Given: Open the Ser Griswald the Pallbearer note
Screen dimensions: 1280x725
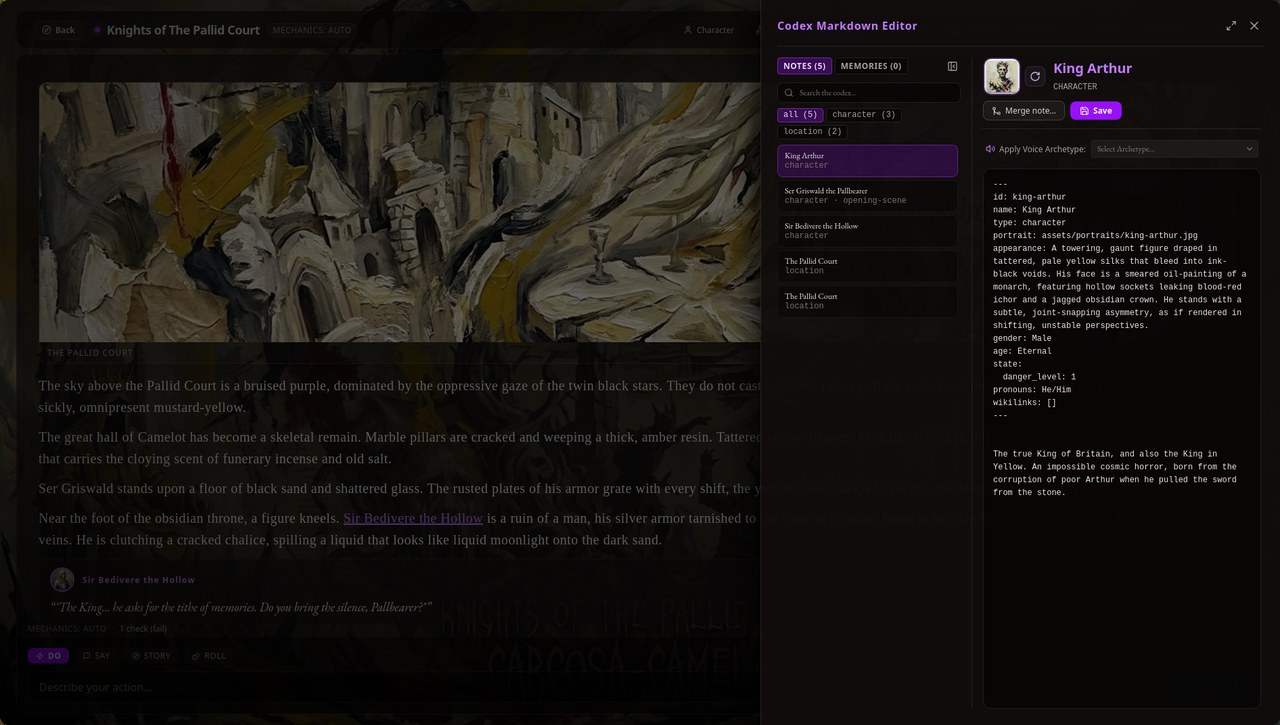Looking at the screenshot, I should tap(867, 196).
